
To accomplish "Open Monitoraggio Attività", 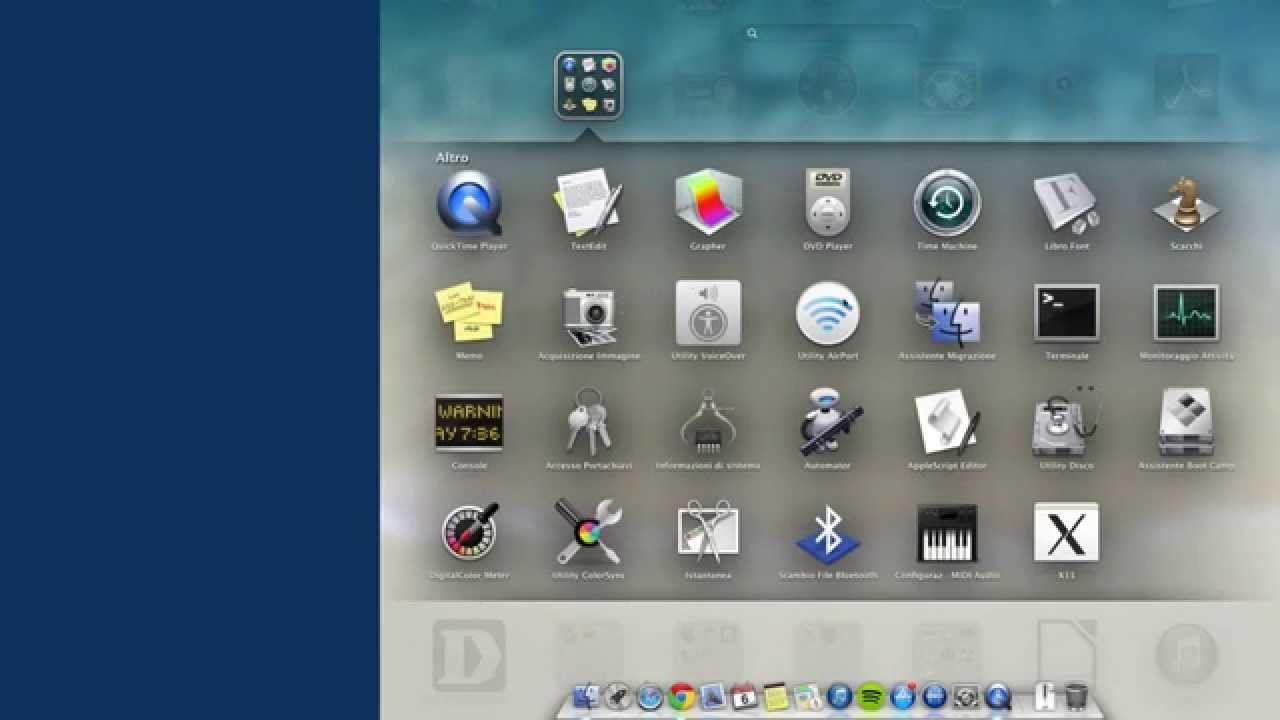I will tap(1186, 313).
